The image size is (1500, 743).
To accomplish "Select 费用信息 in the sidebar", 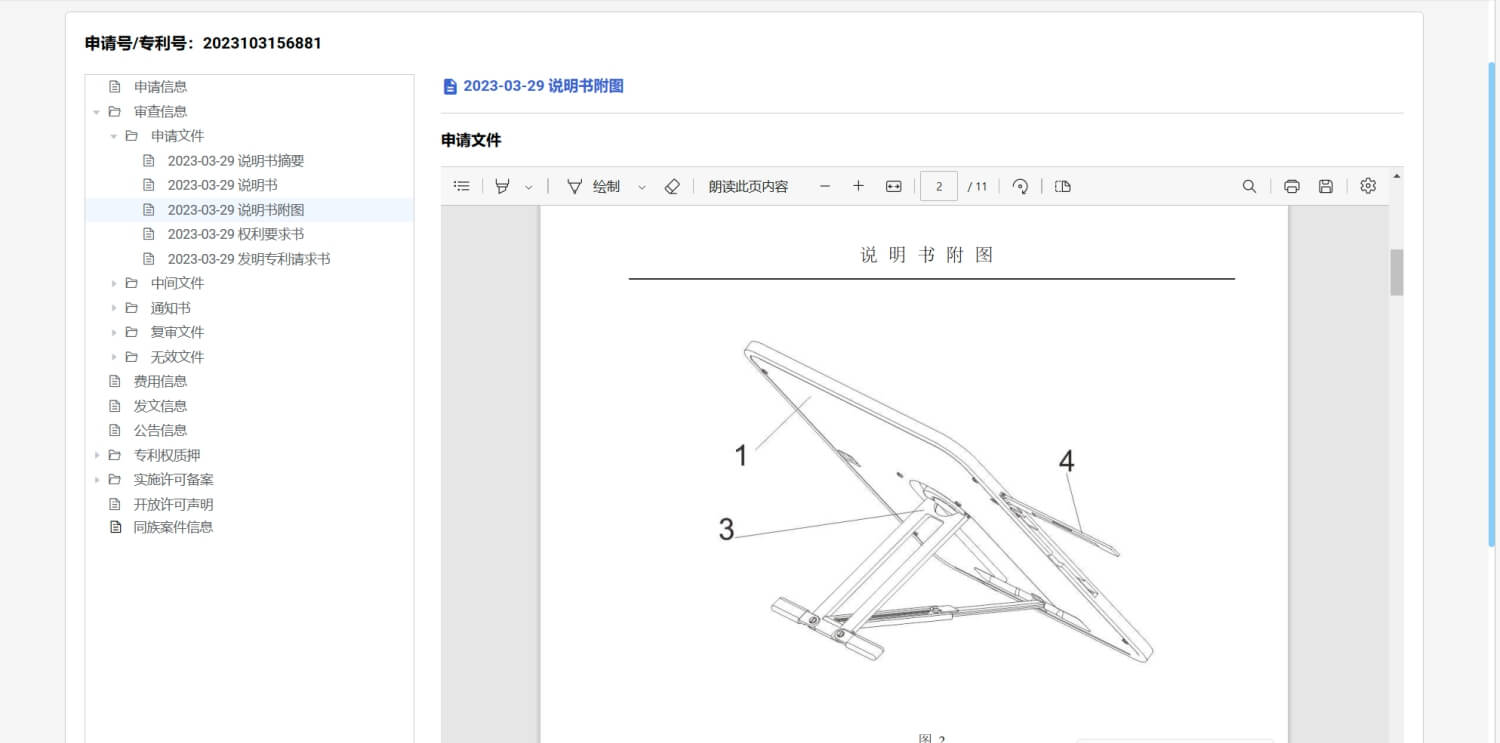I will click(x=160, y=381).
